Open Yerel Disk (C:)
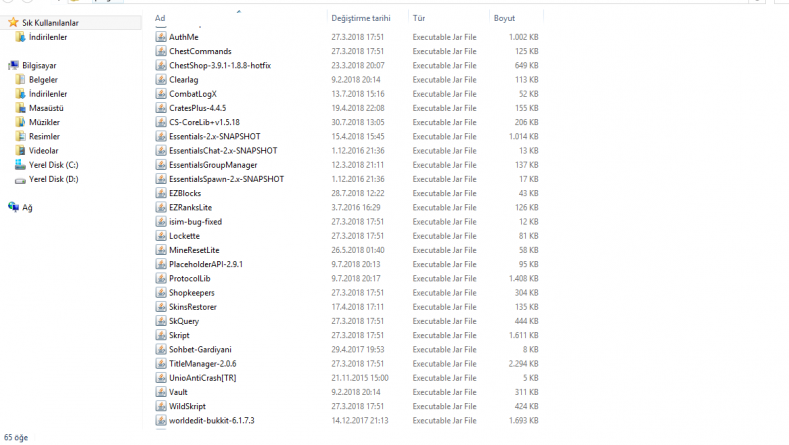This screenshot has width=789, height=445. (x=54, y=165)
